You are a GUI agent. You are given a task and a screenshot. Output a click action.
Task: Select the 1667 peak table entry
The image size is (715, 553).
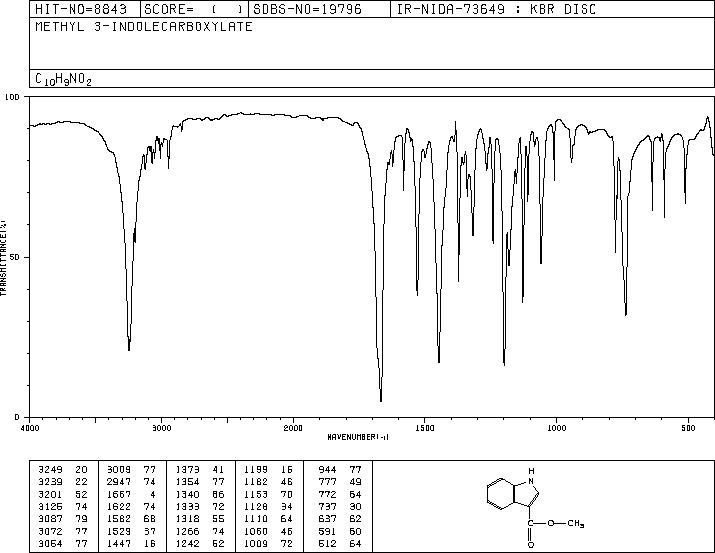132,495
